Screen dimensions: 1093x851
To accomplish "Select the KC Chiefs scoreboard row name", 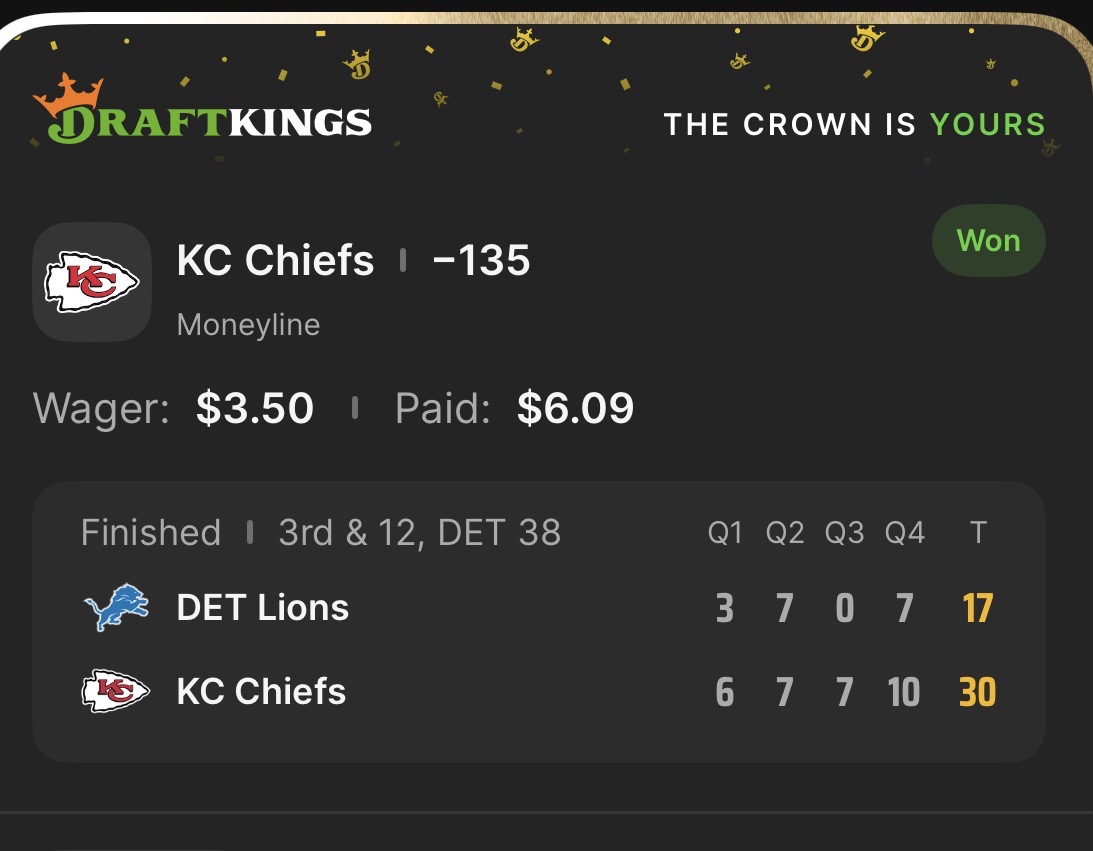I will 261,692.
